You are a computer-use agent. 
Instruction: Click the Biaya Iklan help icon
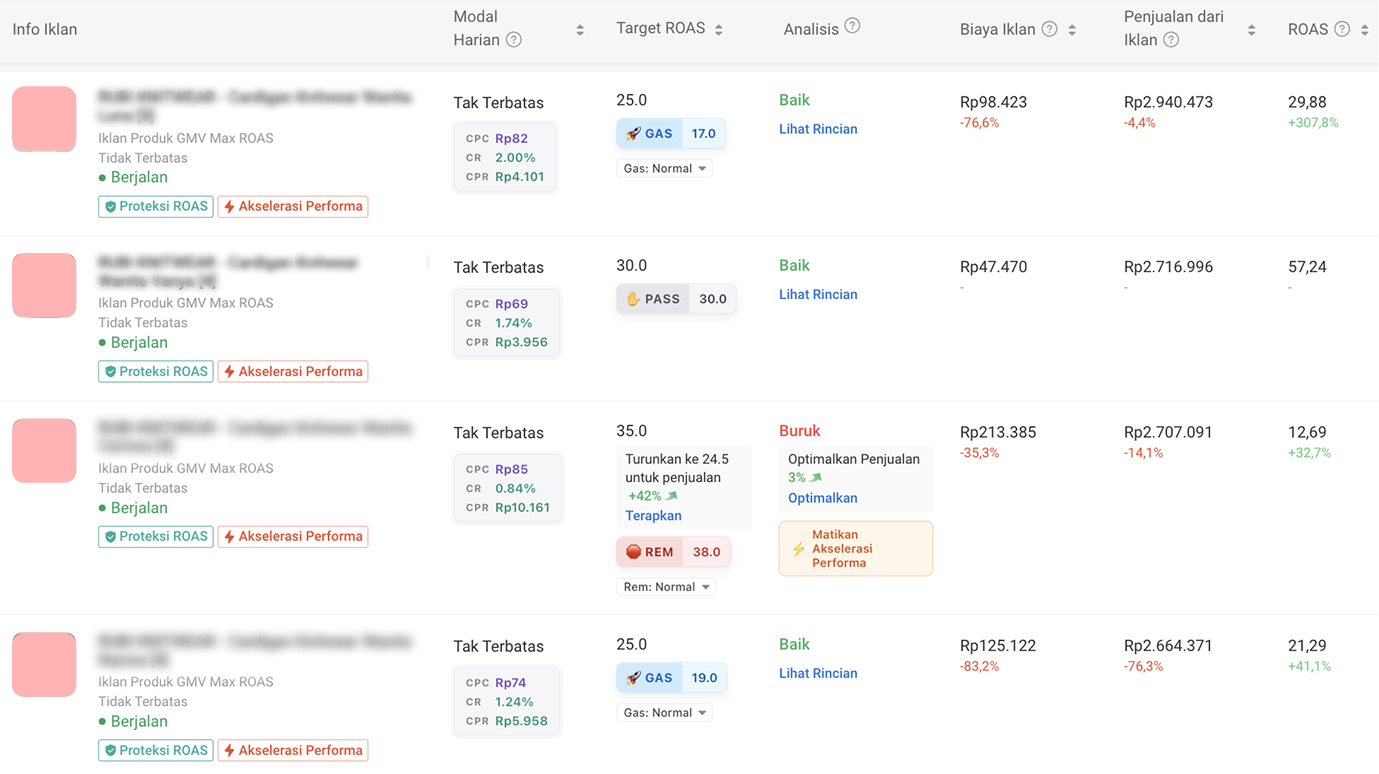(x=1049, y=29)
